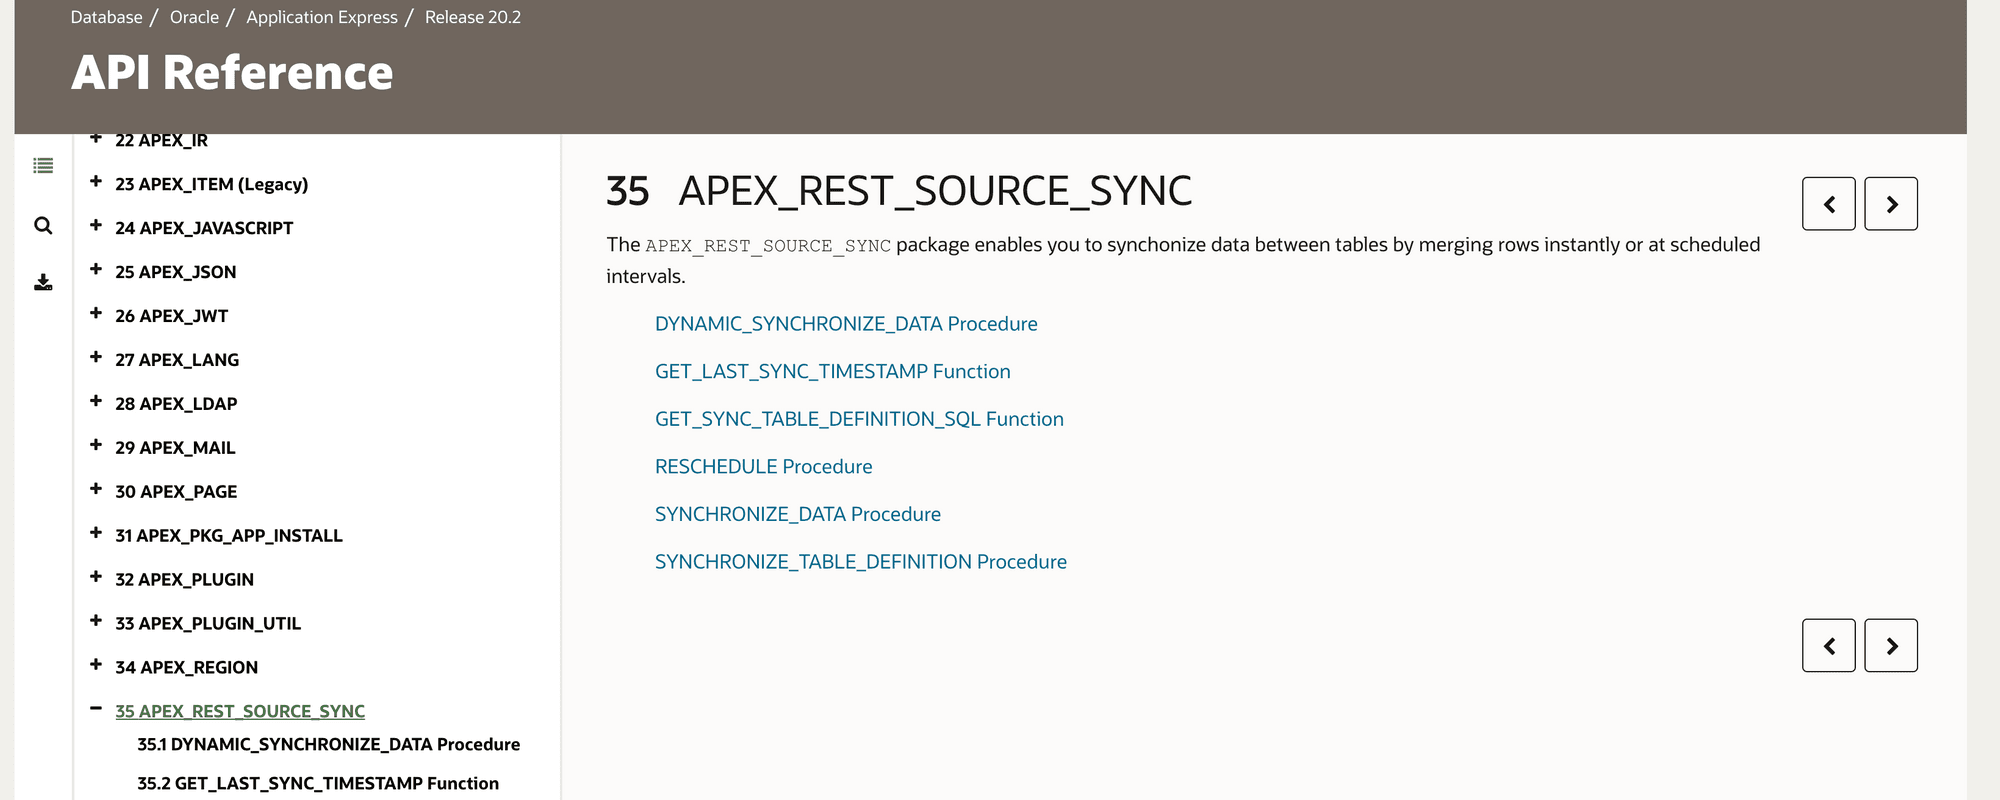Open GET_LAST_SYNC_TIMESTAMP Function link in content
This screenshot has width=2000, height=800.
click(x=833, y=372)
